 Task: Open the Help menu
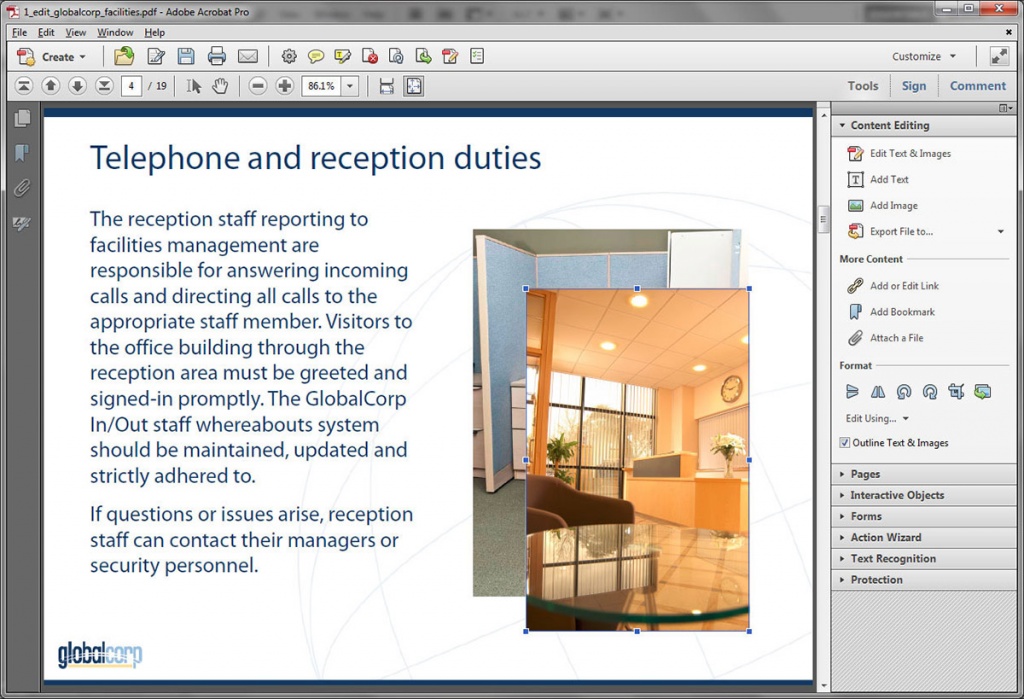click(155, 32)
